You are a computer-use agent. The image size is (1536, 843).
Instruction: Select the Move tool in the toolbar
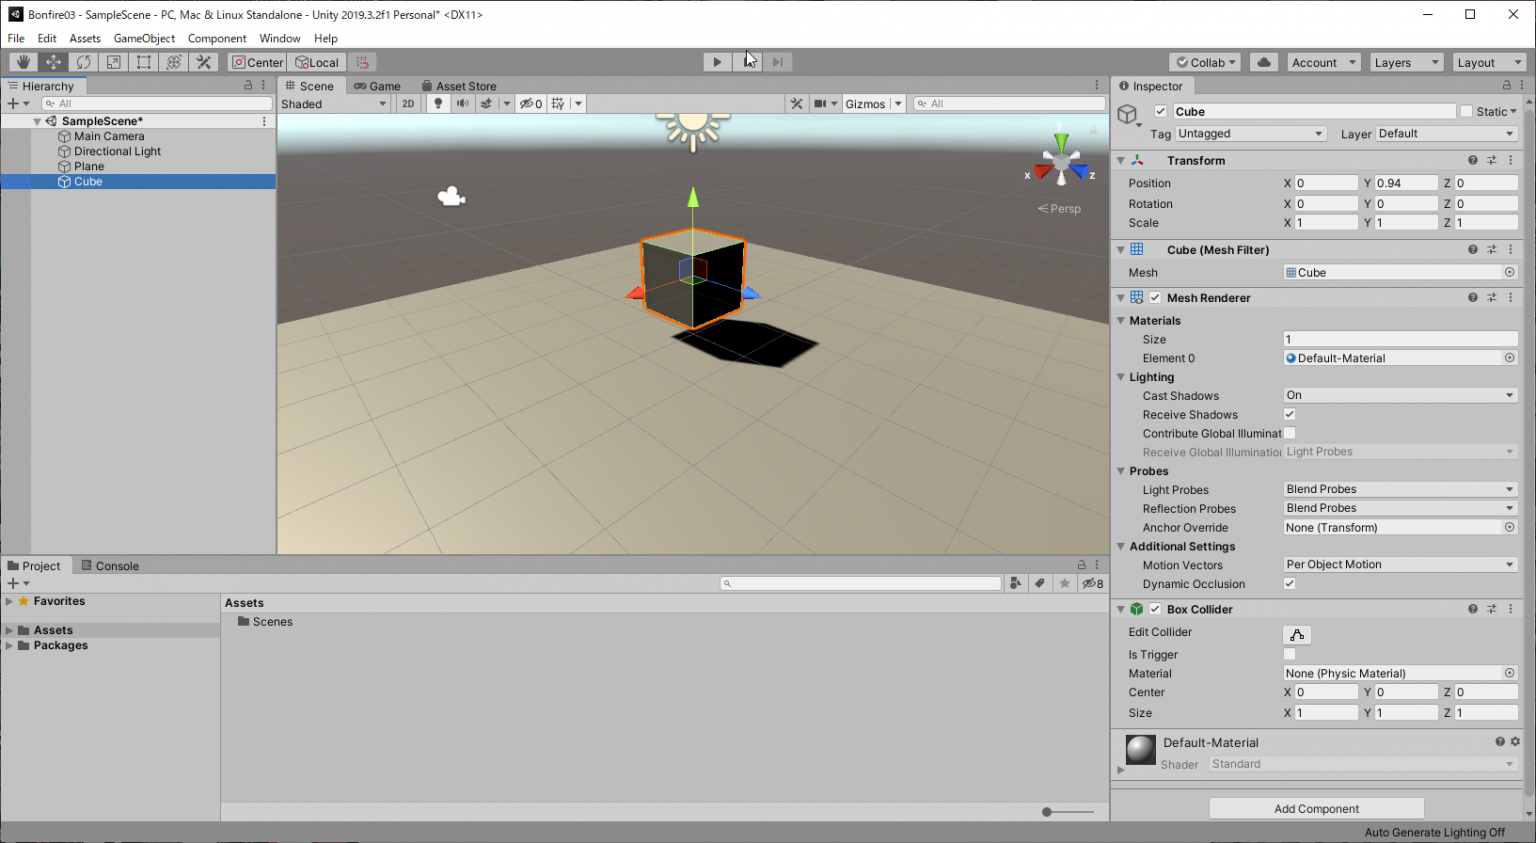tap(53, 61)
